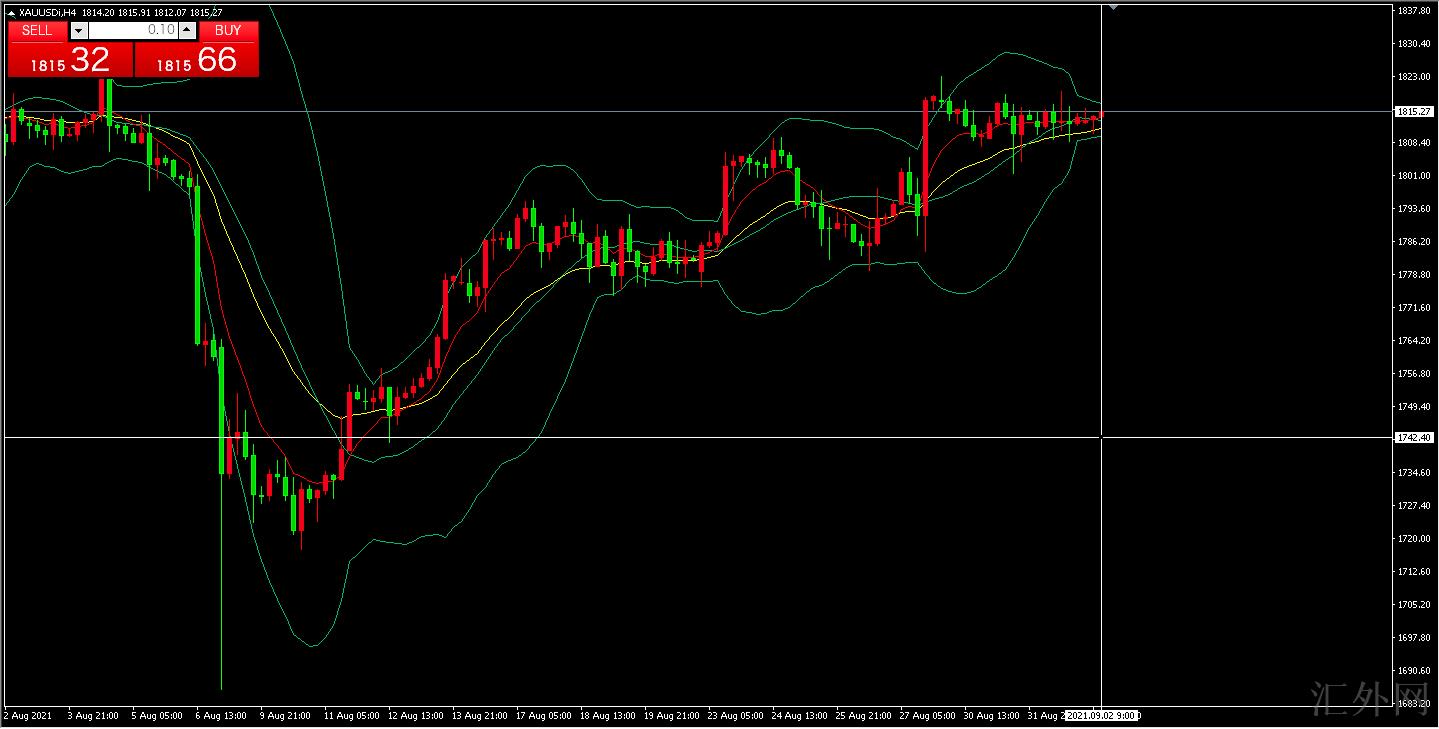Click the 2021.09.02 9:00 crosshair time label

click(x=1102, y=716)
